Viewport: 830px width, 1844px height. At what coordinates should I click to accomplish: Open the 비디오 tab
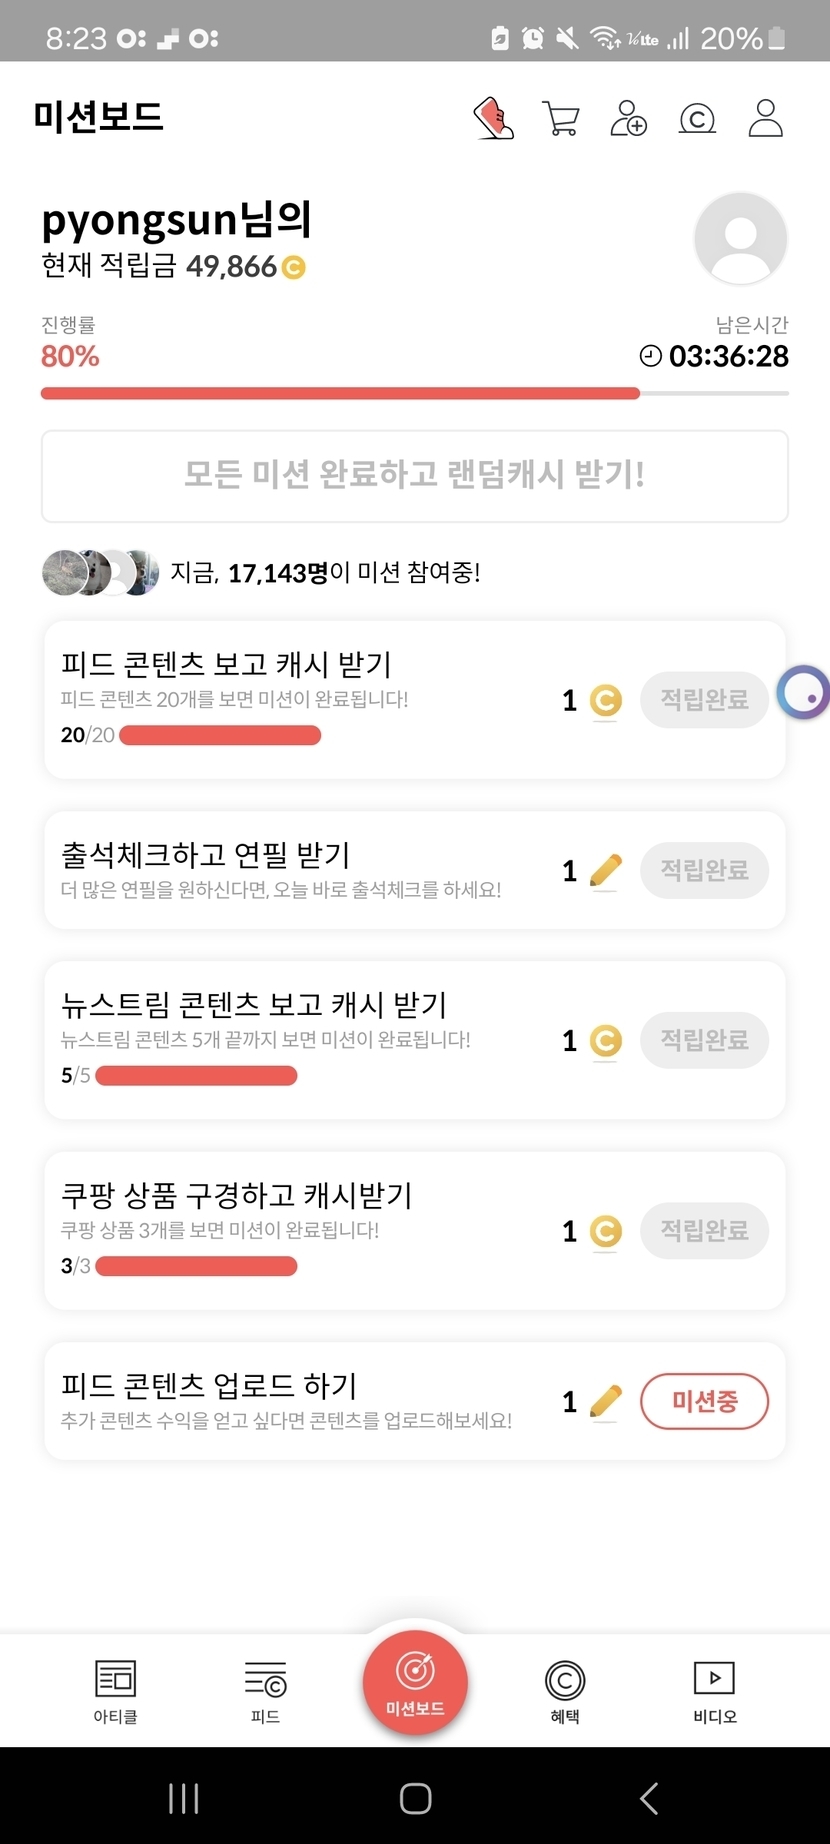point(715,1691)
